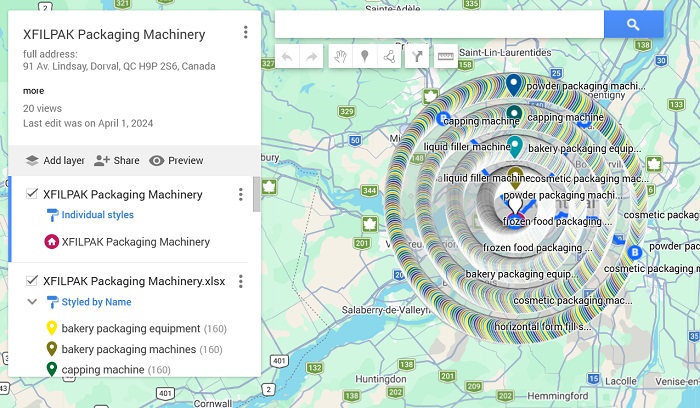Screen dimensions: 700x408
Task: Click the Preview eye icon
Action: coord(156,160)
